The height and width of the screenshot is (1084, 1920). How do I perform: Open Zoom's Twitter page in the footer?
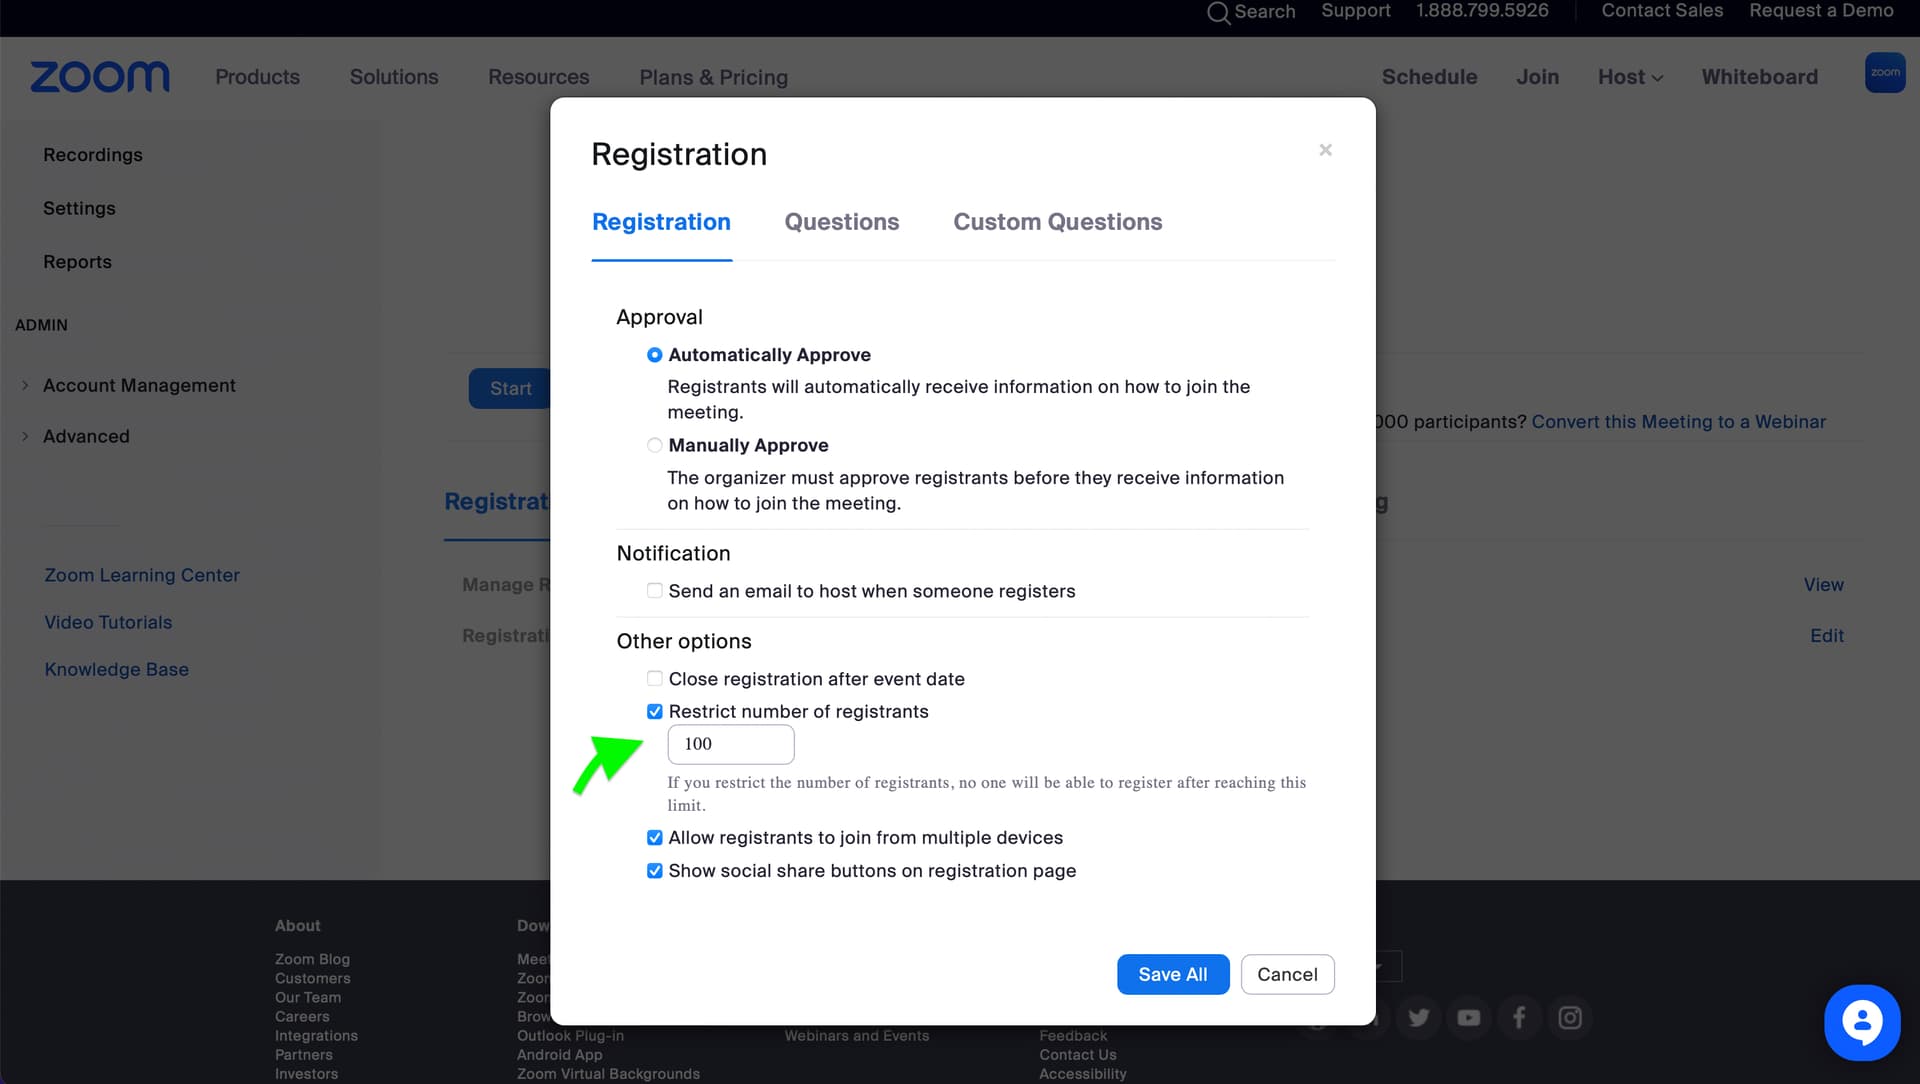tap(1418, 1017)
